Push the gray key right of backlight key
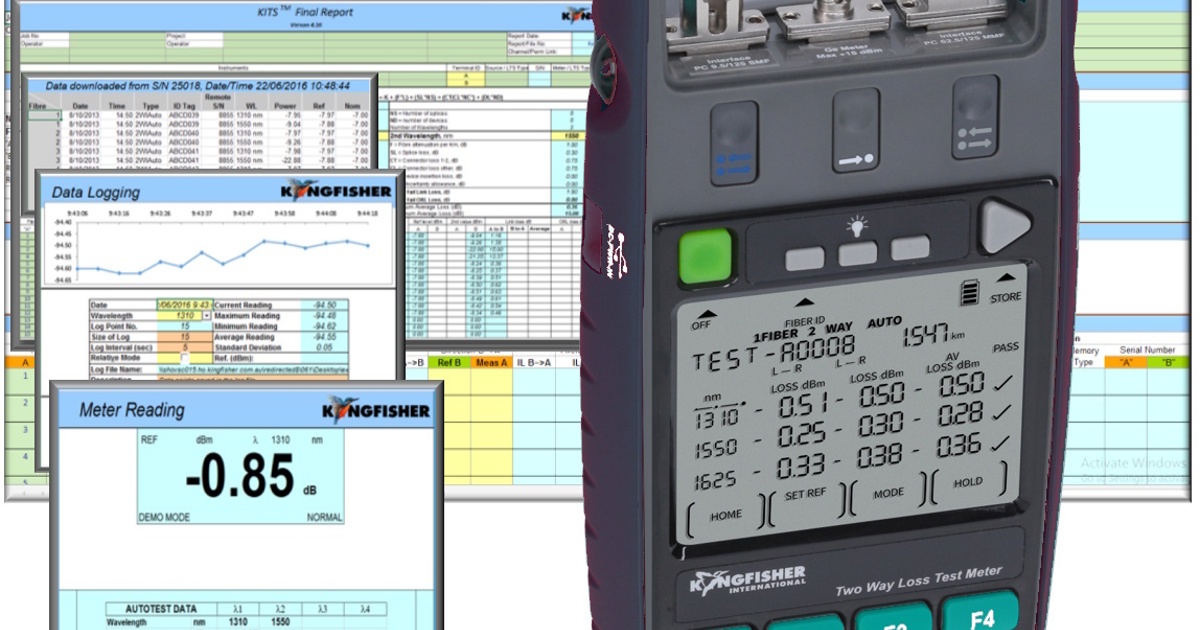The image size is (1200, 630). (910, 248)
